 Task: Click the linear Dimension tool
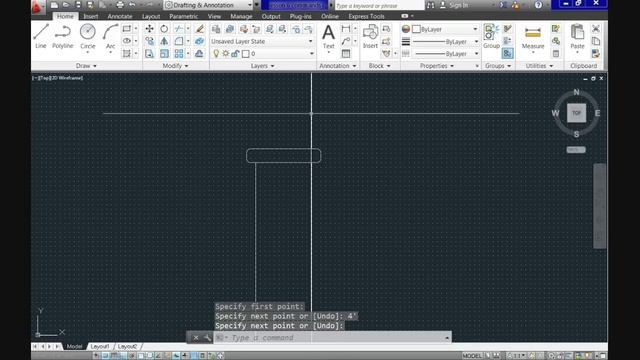(x=346, y=29)
